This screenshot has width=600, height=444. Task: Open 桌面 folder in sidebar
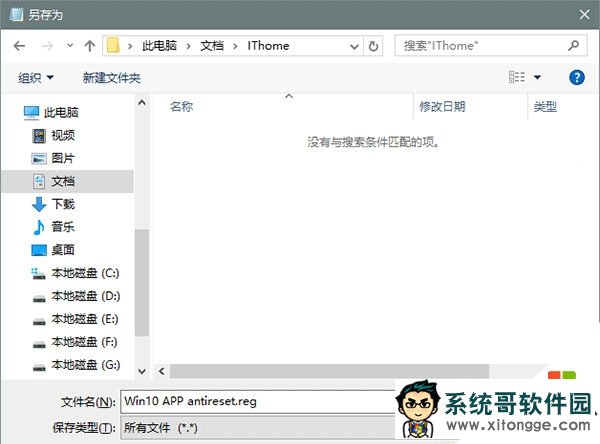63,250
